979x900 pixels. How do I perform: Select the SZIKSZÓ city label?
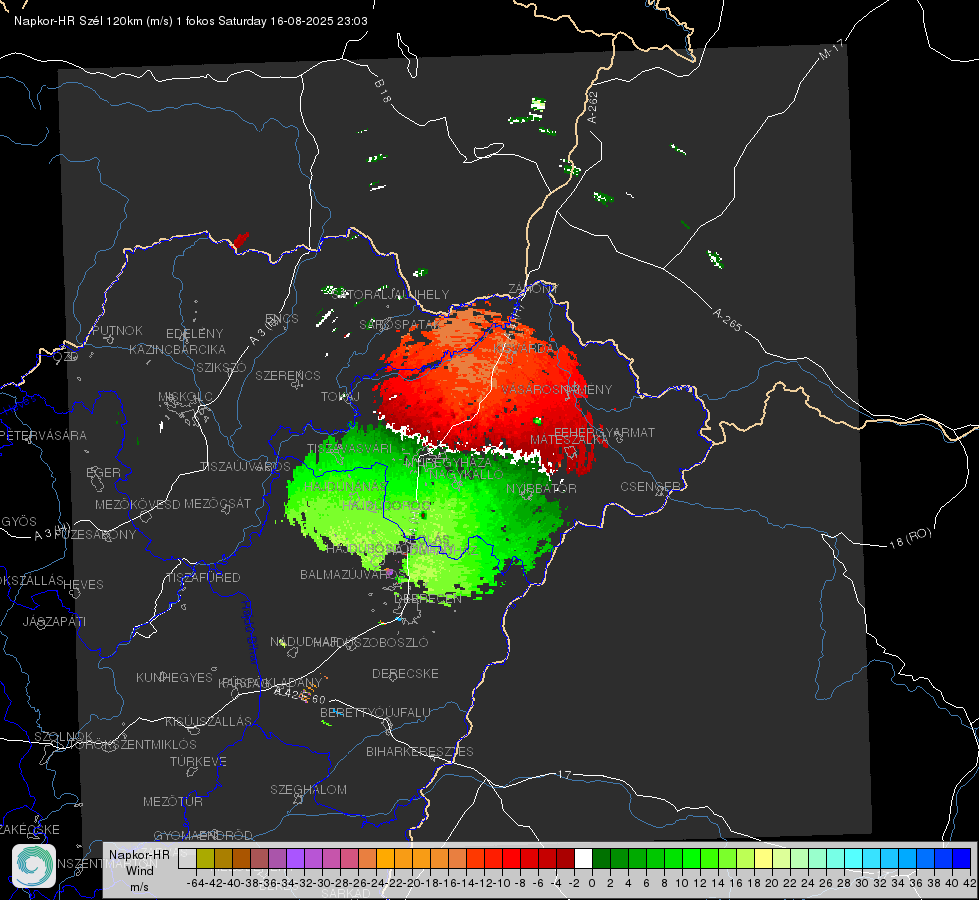pyautogui.click(x=221, y=367)
